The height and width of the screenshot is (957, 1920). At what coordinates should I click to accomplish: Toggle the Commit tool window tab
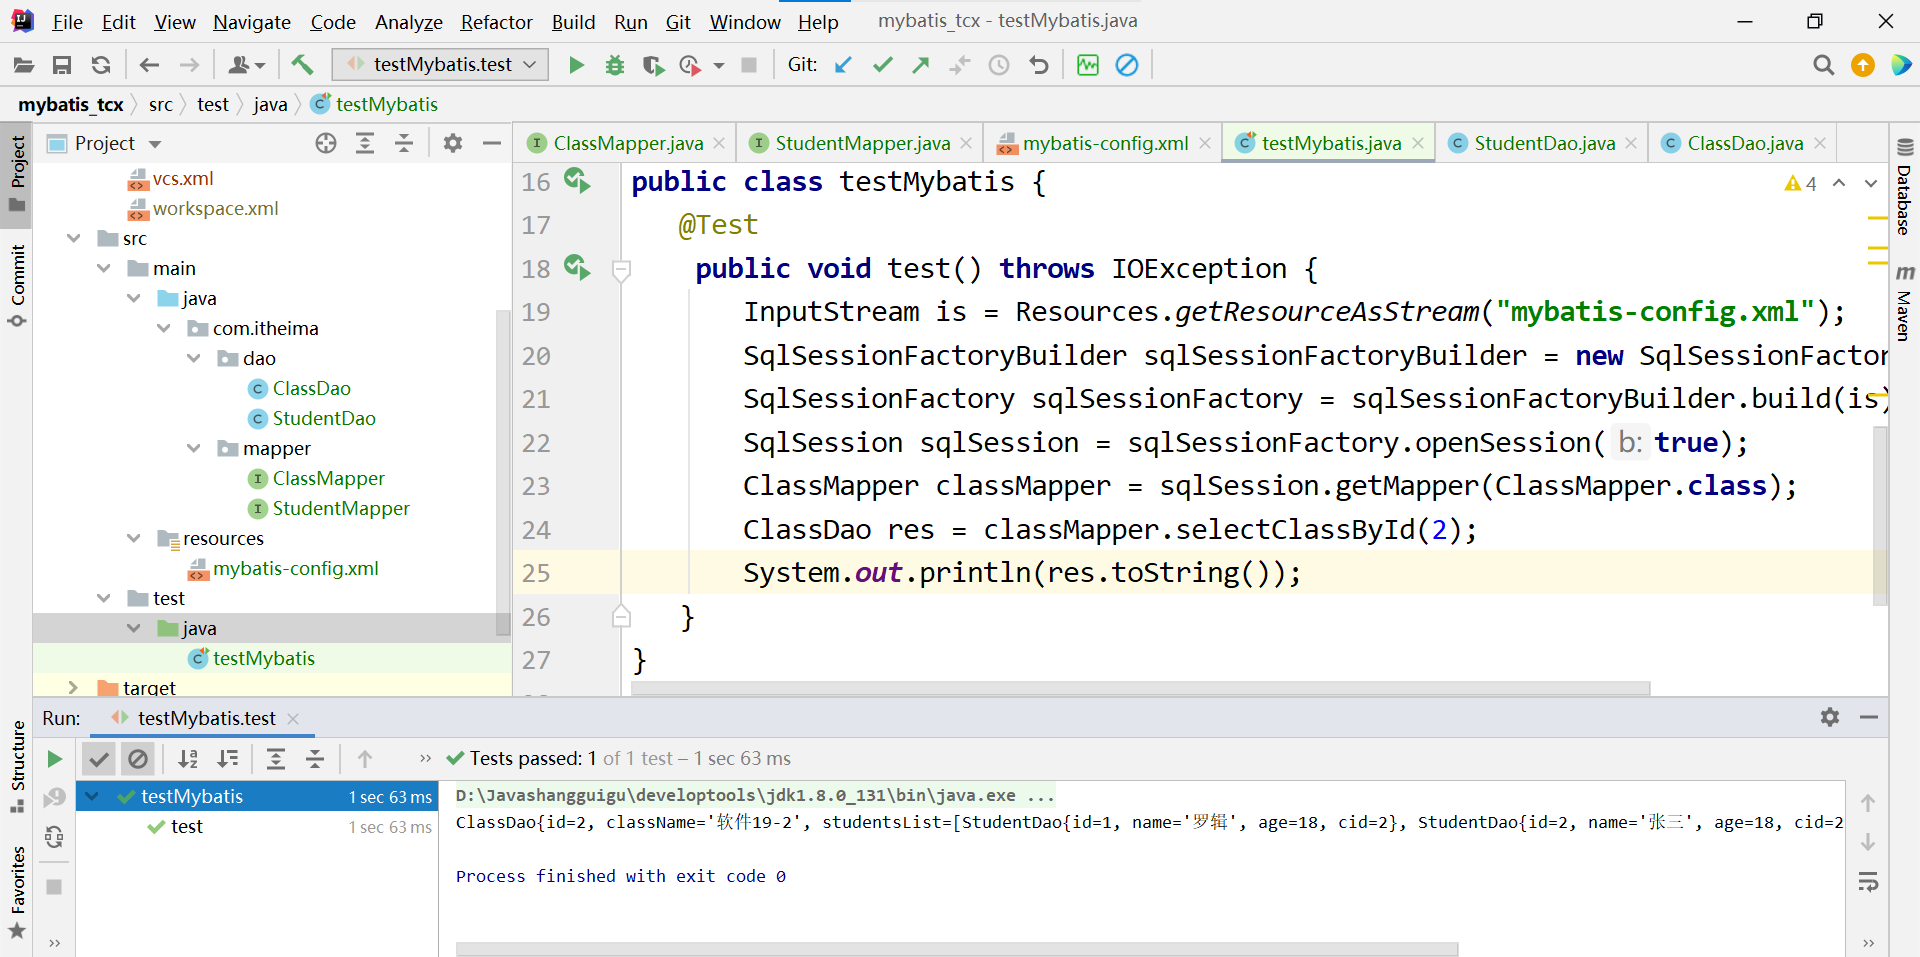point(17,285)
